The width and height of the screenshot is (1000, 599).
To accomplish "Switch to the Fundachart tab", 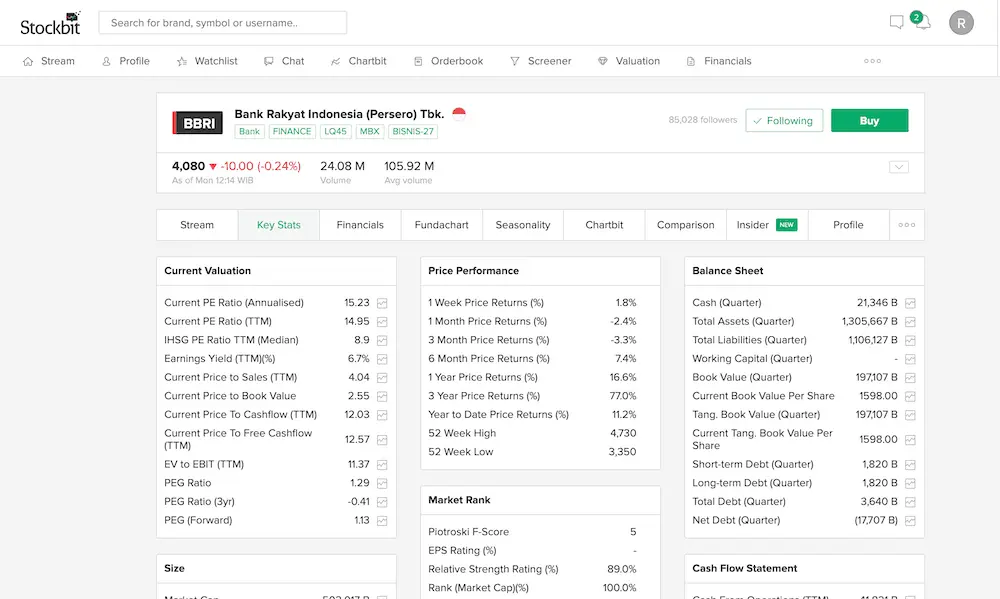I will [x=441, y=225].
